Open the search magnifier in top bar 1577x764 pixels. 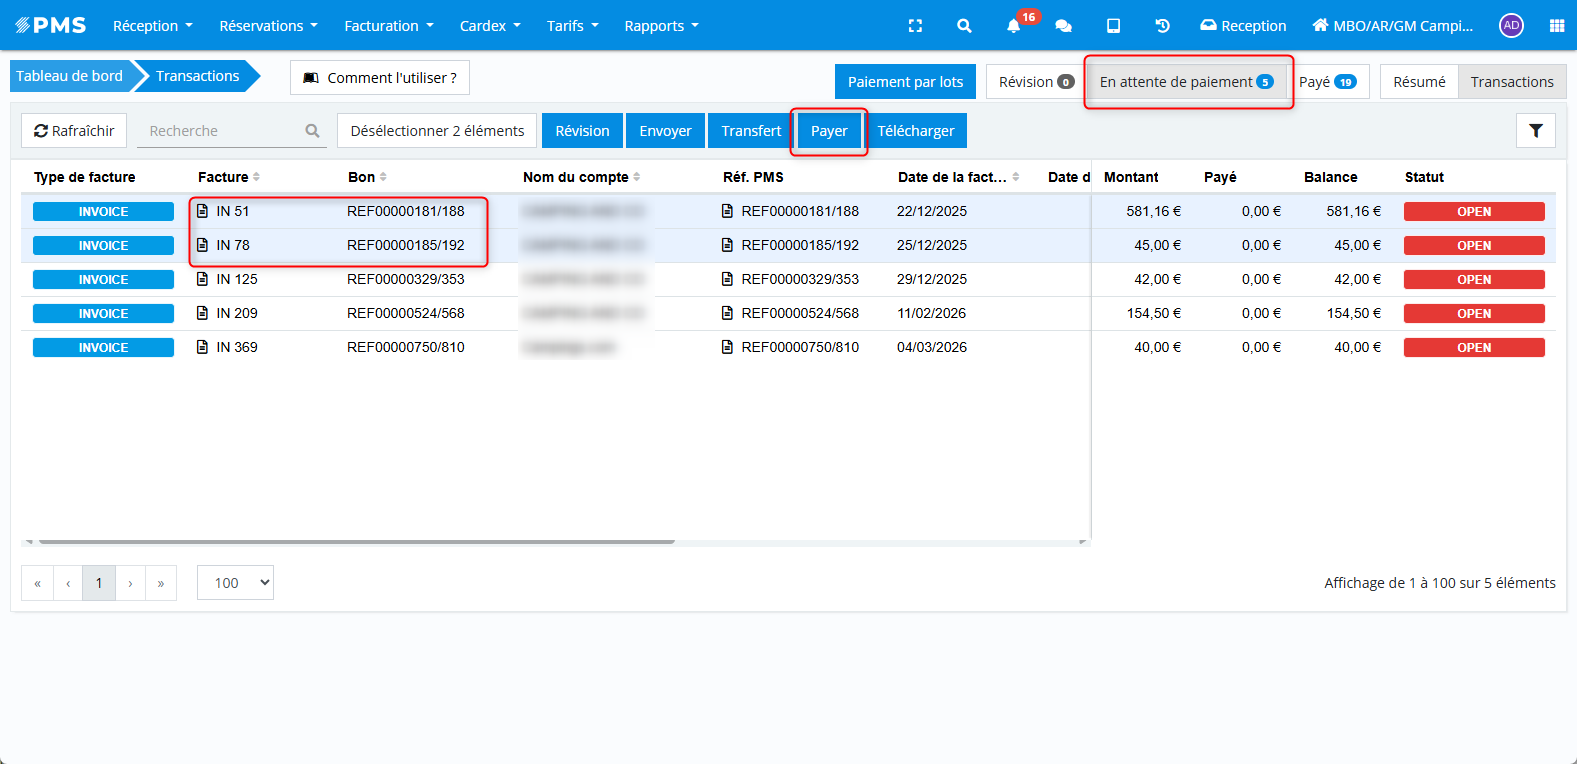(x=964, y=26)
